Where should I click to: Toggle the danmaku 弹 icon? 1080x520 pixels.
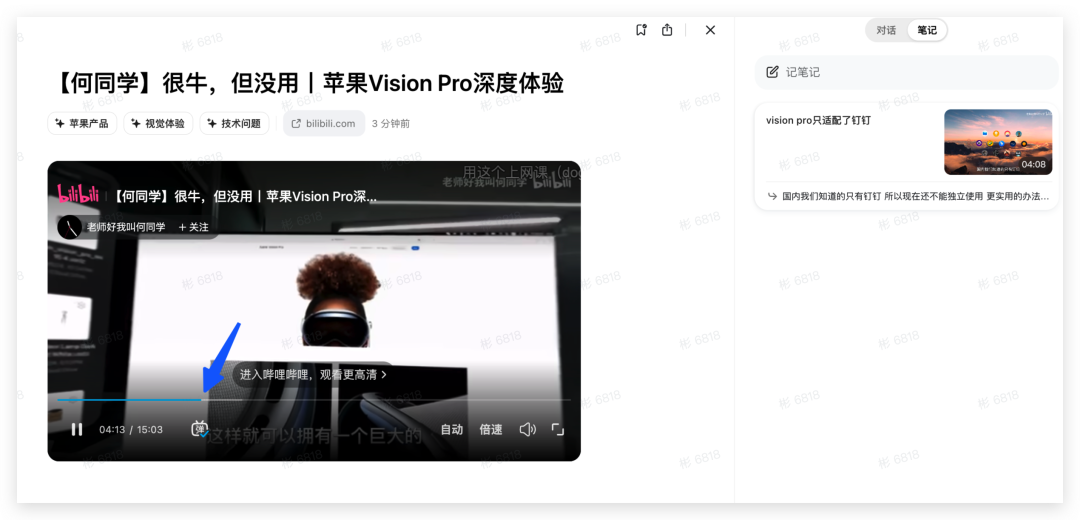tap(200, 429)
